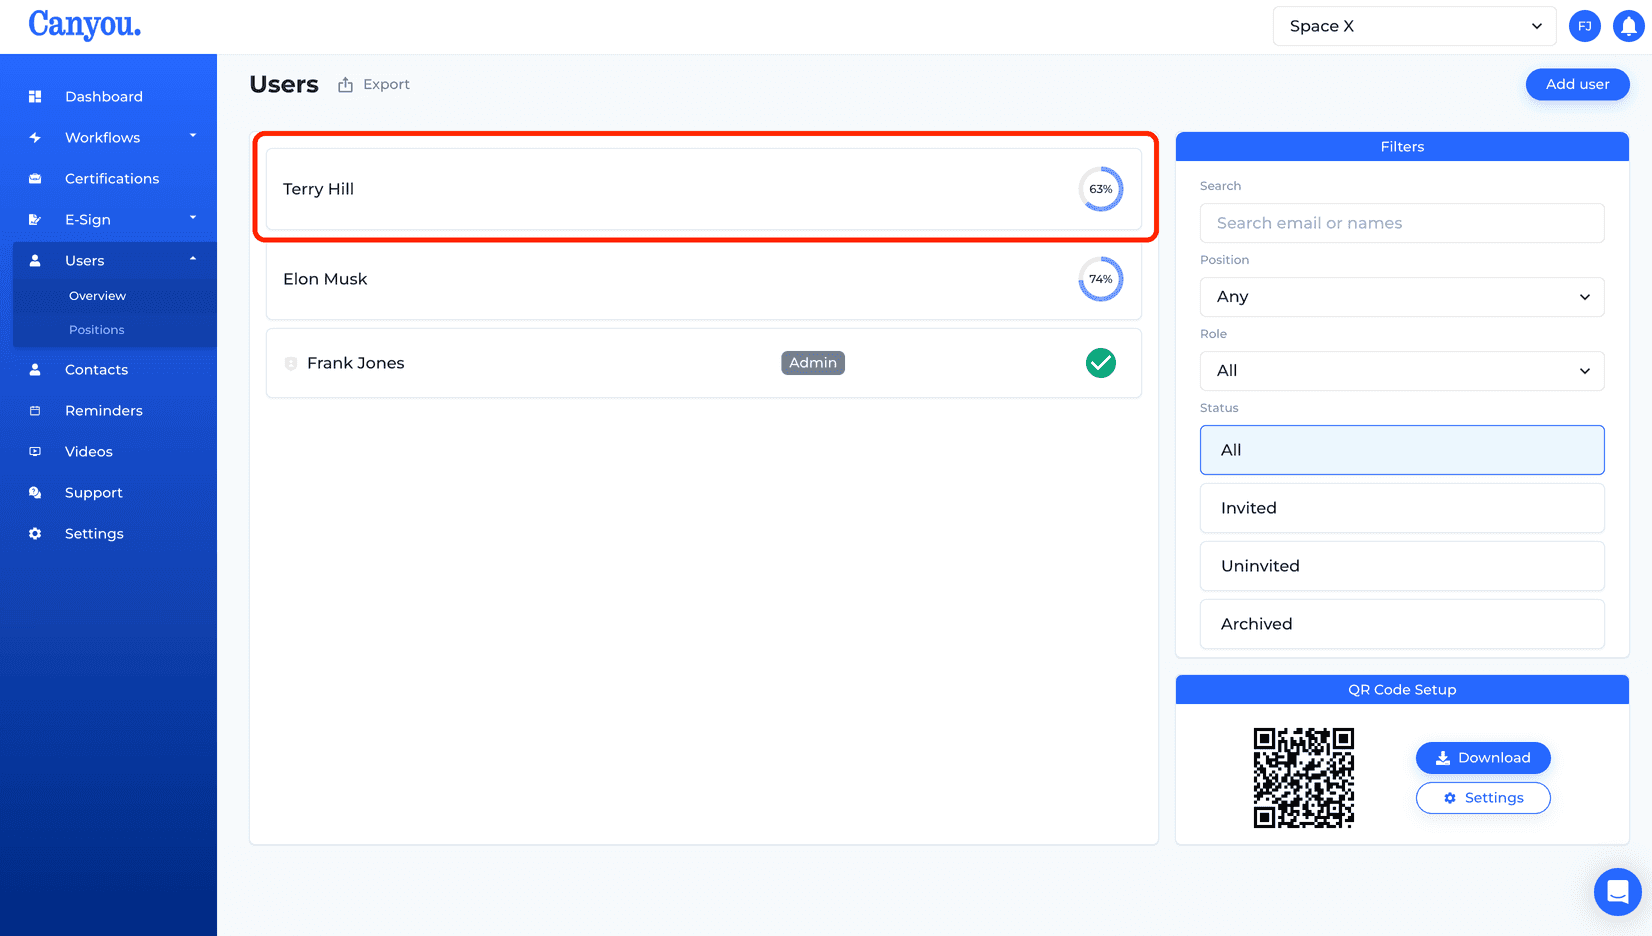This screenshot has width=1652, height=936.
Task: Open QR Code Settings button
Action: [x=1483, y=798]
